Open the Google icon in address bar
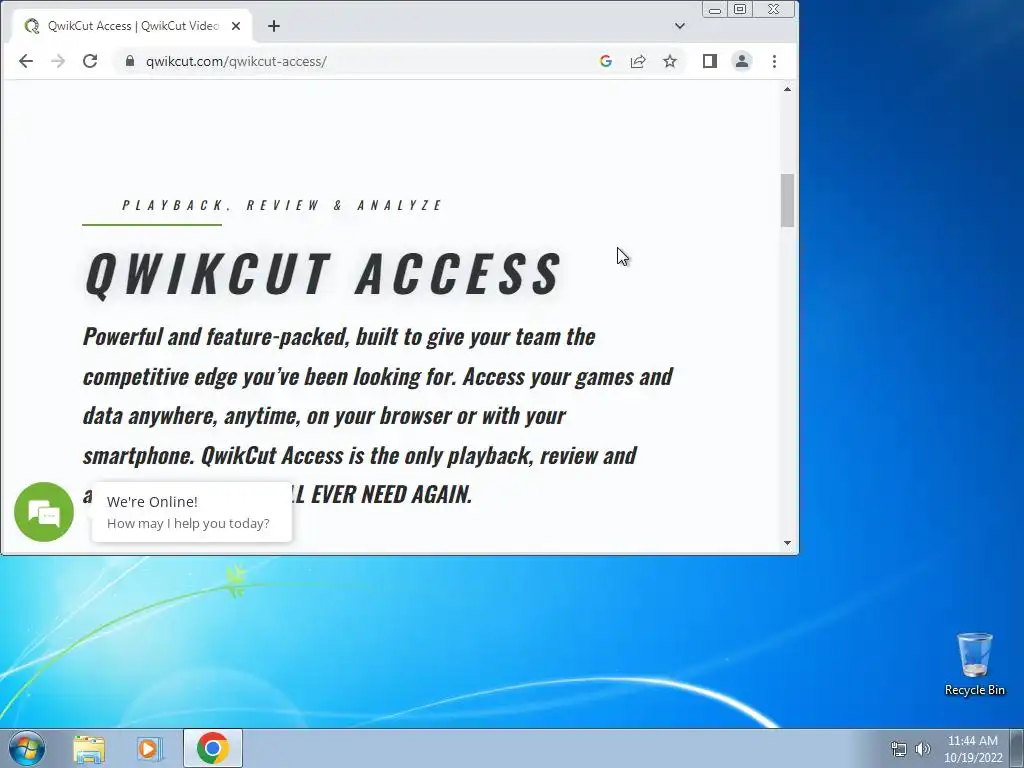This screenshot has height=768, width=1024. (605, 61)
